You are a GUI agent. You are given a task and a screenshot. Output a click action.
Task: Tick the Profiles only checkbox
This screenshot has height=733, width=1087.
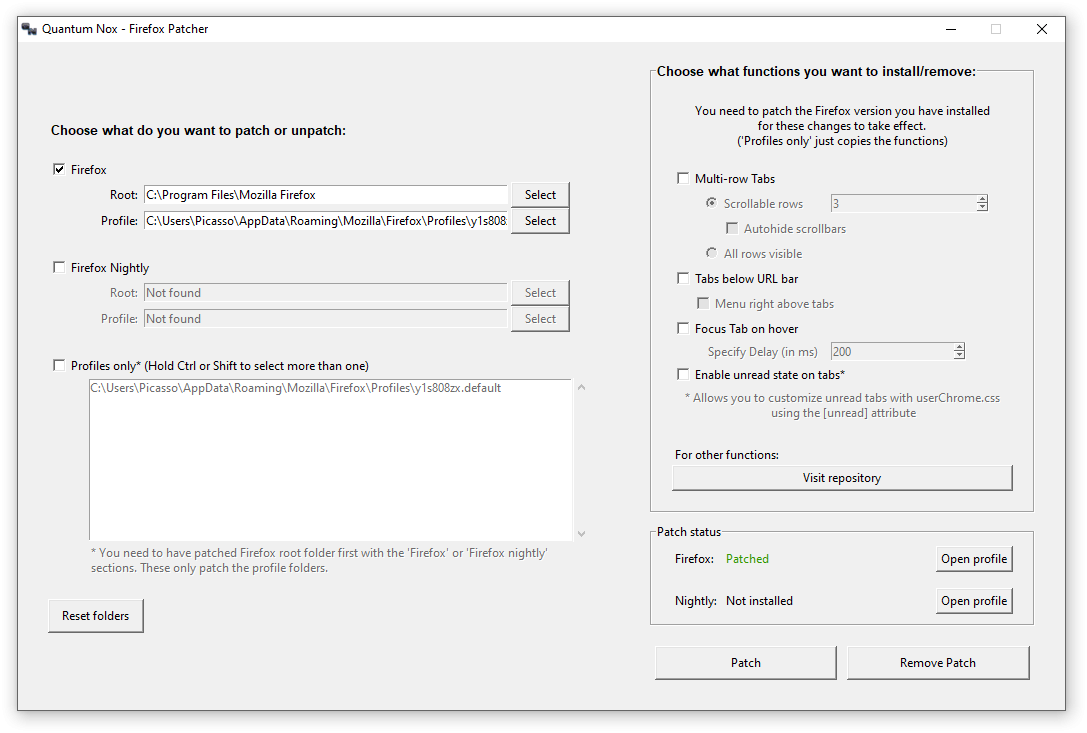(x=59, y=365)
